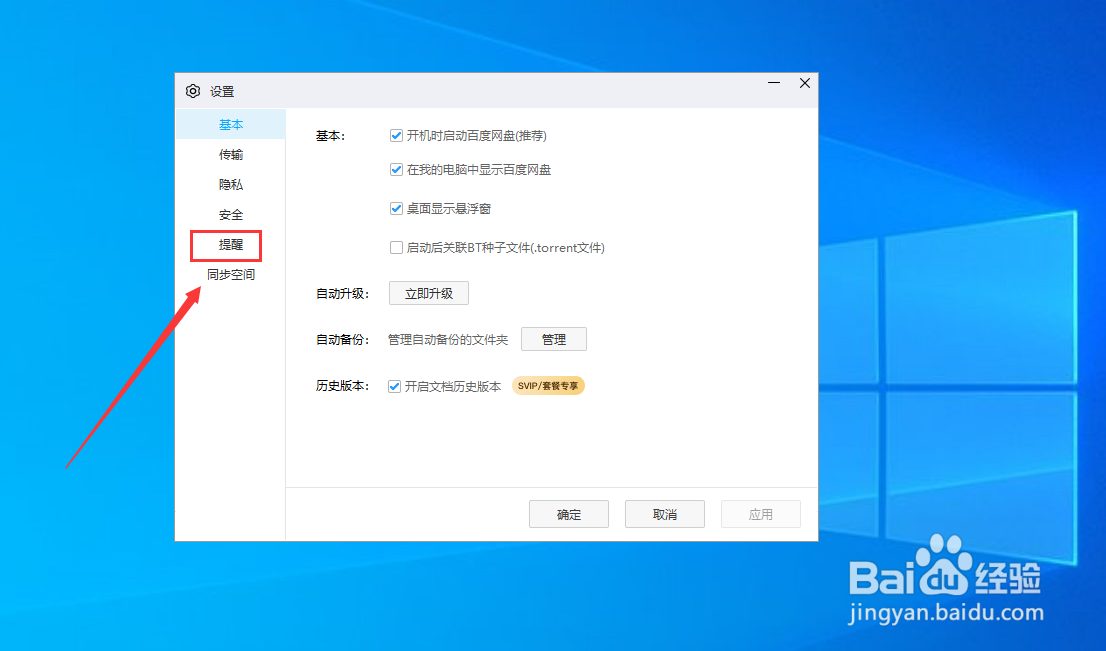Image resolution: width=1106 pixels, height=651 pixels.
Task: Click the 取消 button
Action: point(664,514)
